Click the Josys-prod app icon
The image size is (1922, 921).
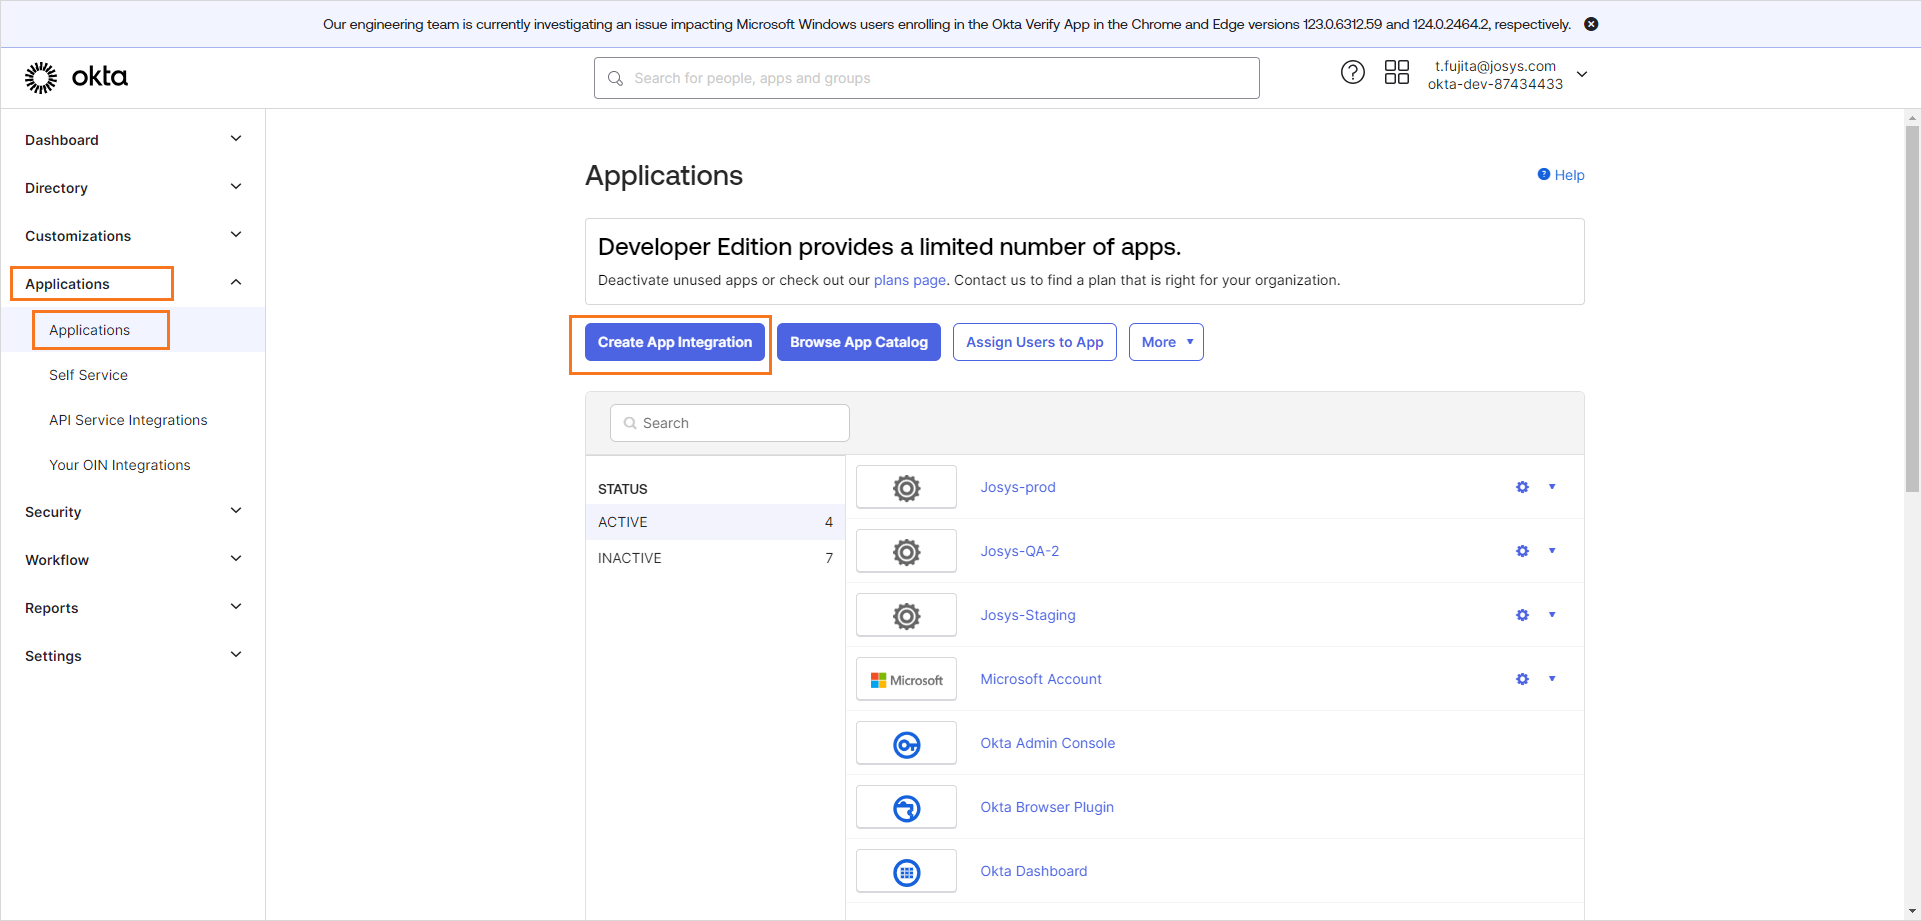[x=906, y=488]
